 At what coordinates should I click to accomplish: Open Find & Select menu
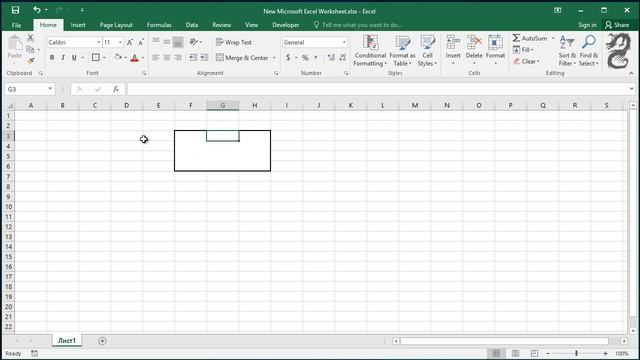tap(589, 51)
